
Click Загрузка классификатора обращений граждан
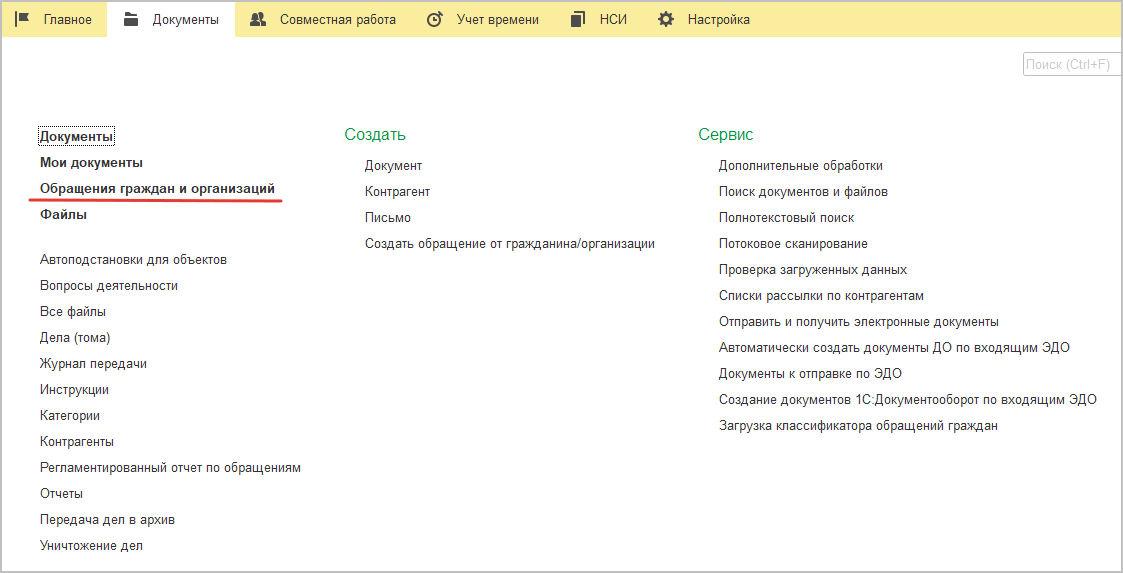[x=858, y=425]
